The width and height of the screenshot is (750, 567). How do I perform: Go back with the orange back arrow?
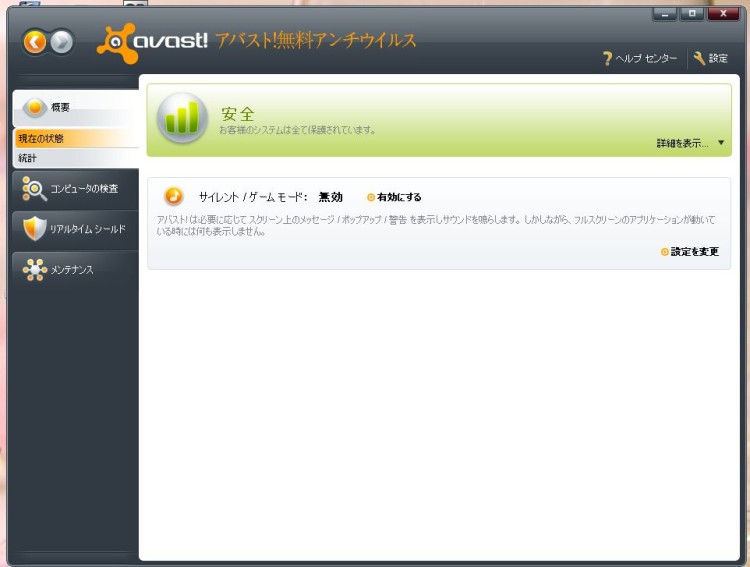coord(34,42)
